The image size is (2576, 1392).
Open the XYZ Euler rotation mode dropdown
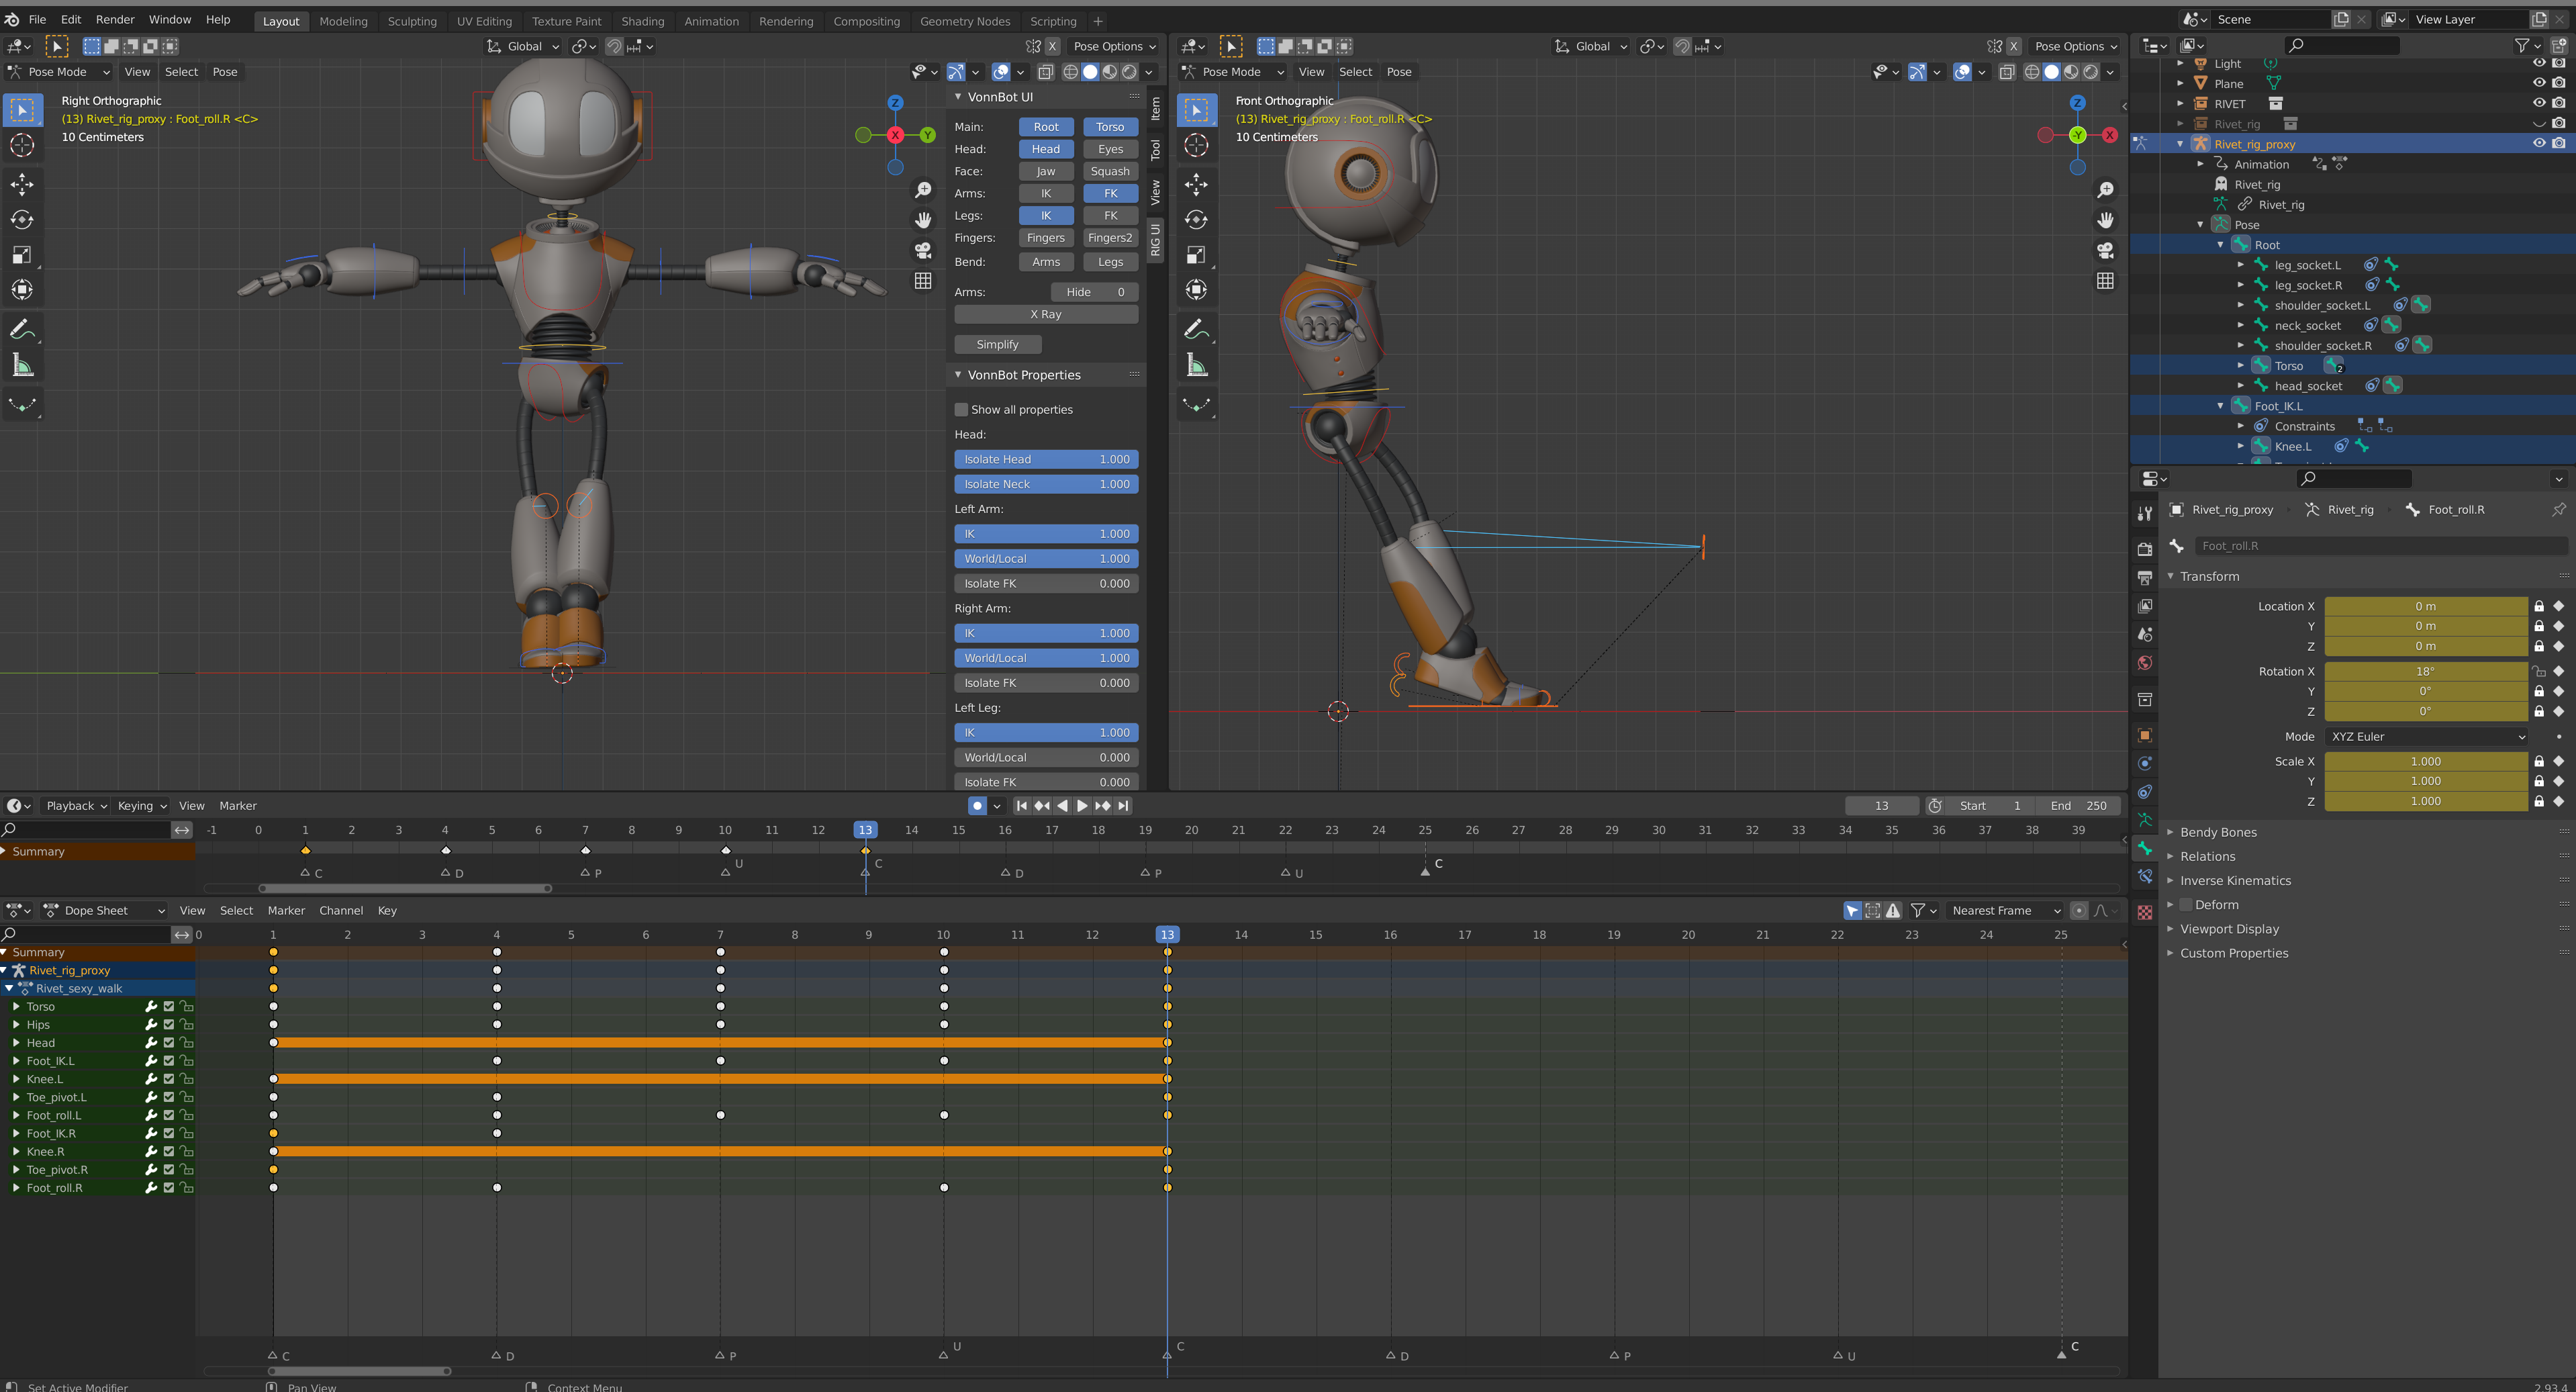click(2426, 737)
